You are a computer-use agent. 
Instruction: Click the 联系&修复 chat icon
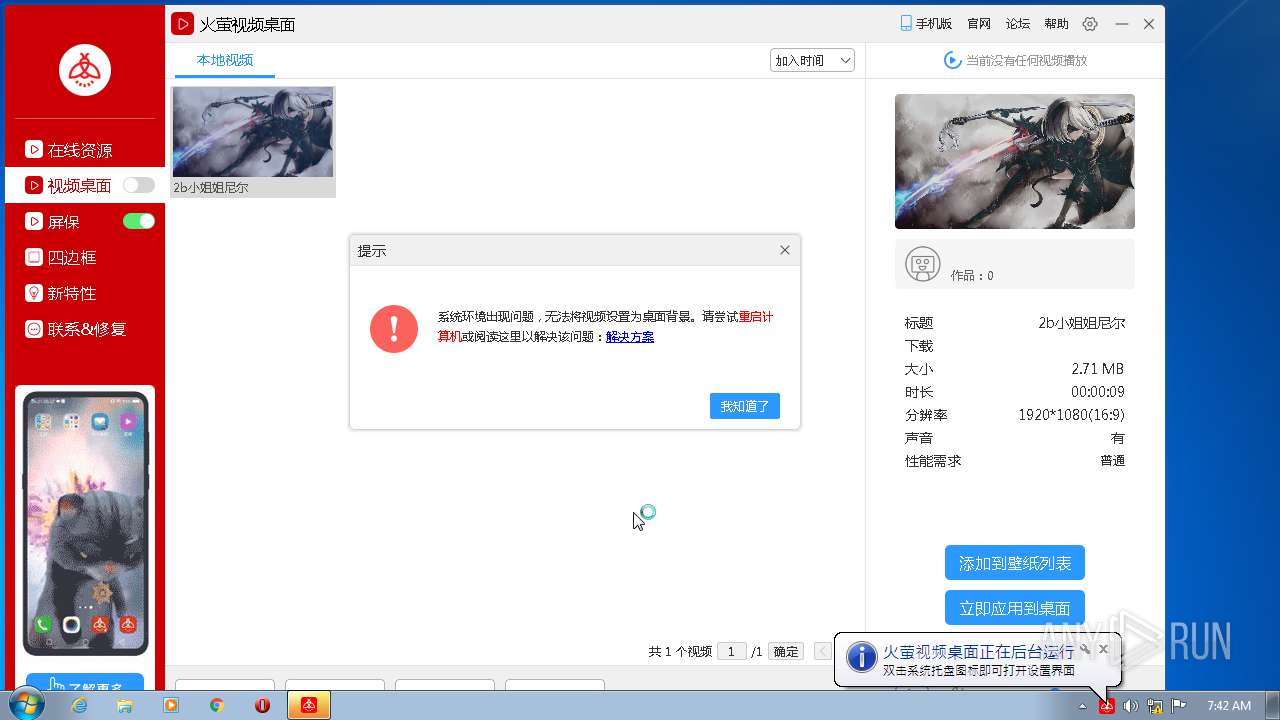click(34, 329)
